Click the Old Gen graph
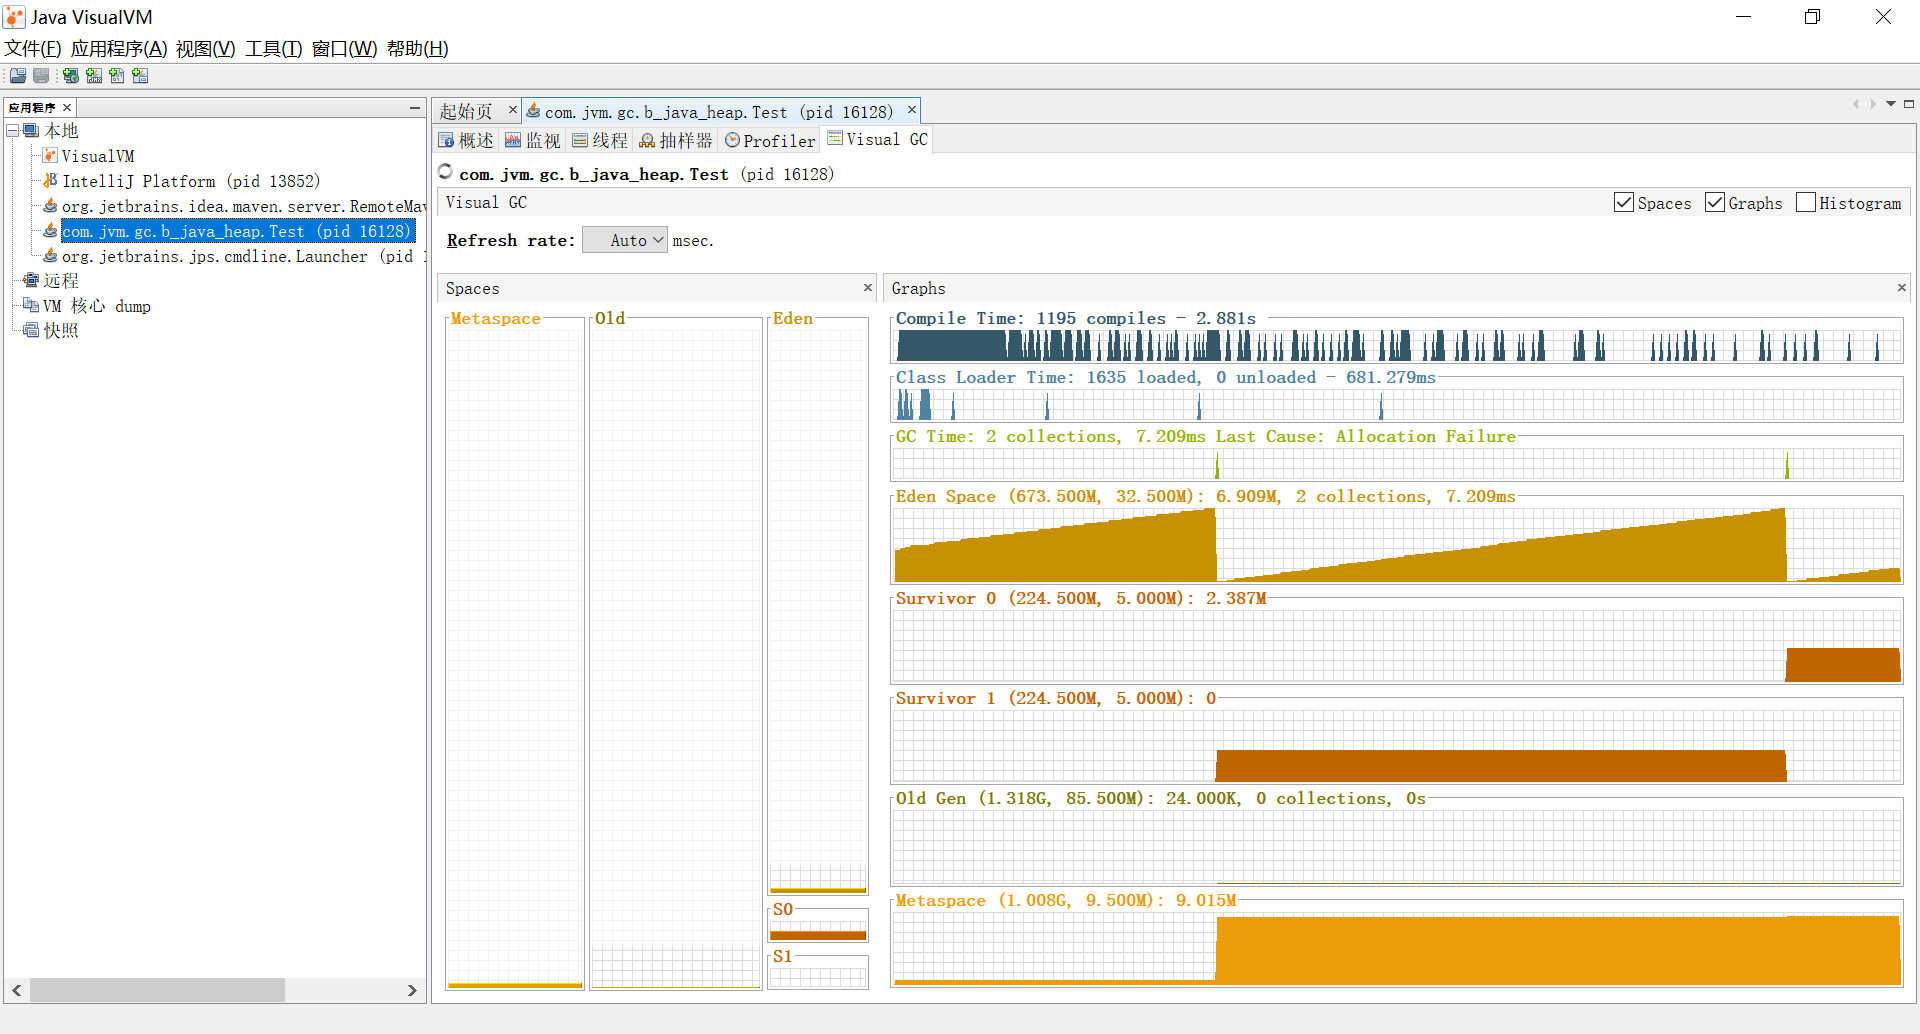The image size is (1920, 1034). [x=1396, y=846]
